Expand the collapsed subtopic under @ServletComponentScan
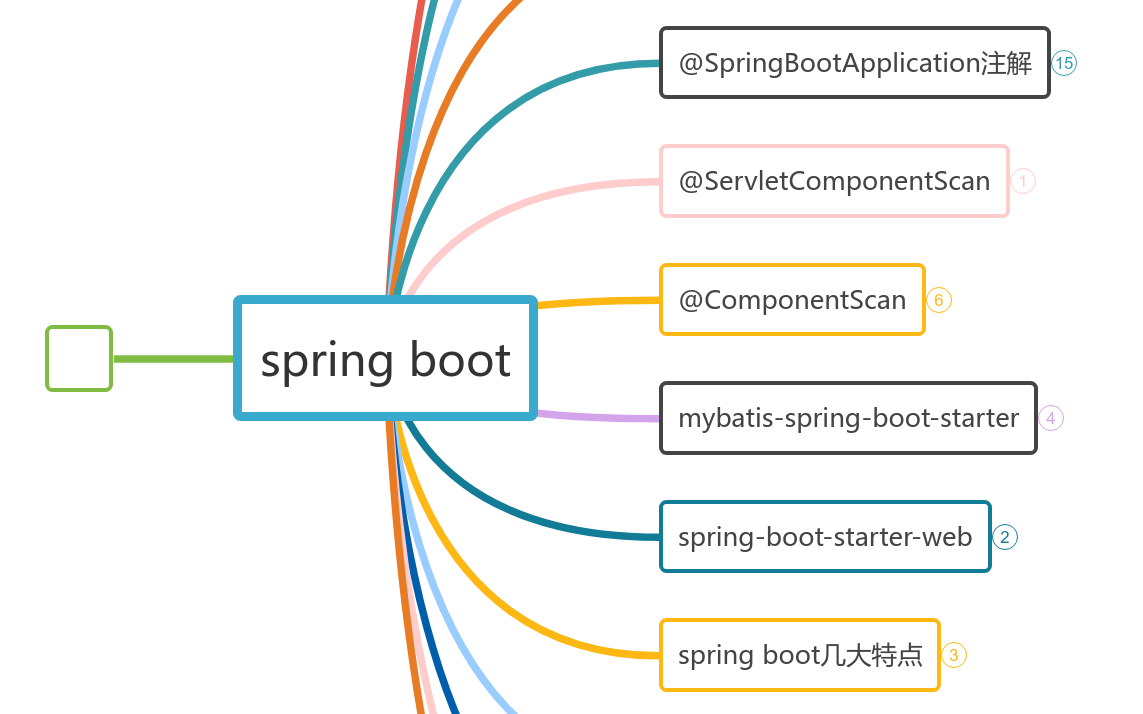This screenshot has height=714, width=1143. (1022, 181)
